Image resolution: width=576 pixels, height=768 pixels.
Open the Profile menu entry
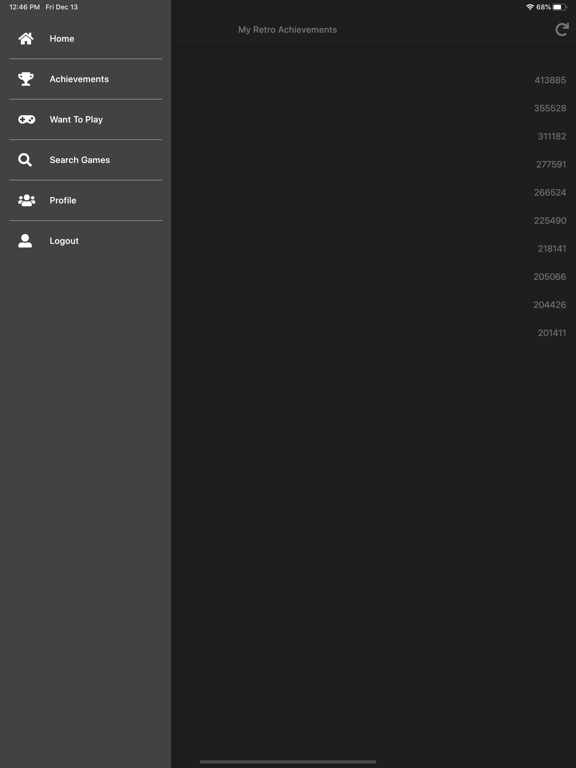(85, 200)
